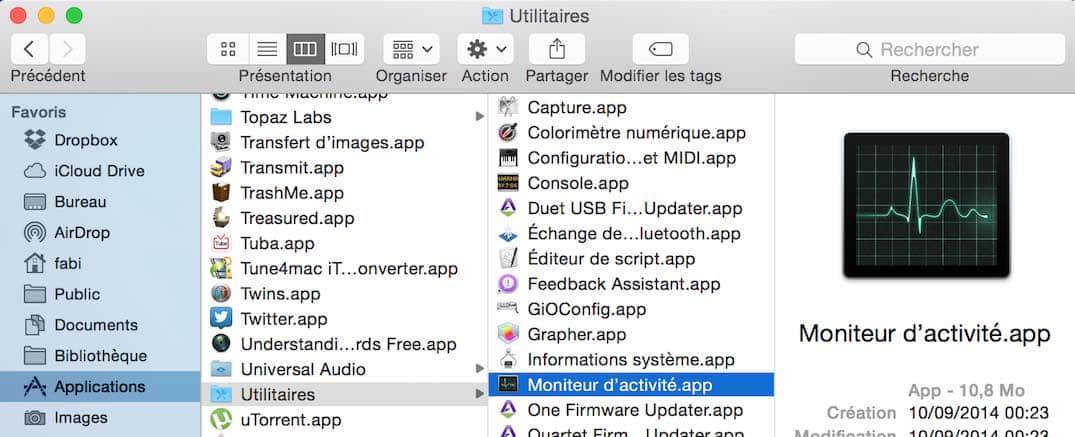Open Dropbox in the sidebar
The width and height of the screenshot is (1075, 437).
(x=100, y=140)
